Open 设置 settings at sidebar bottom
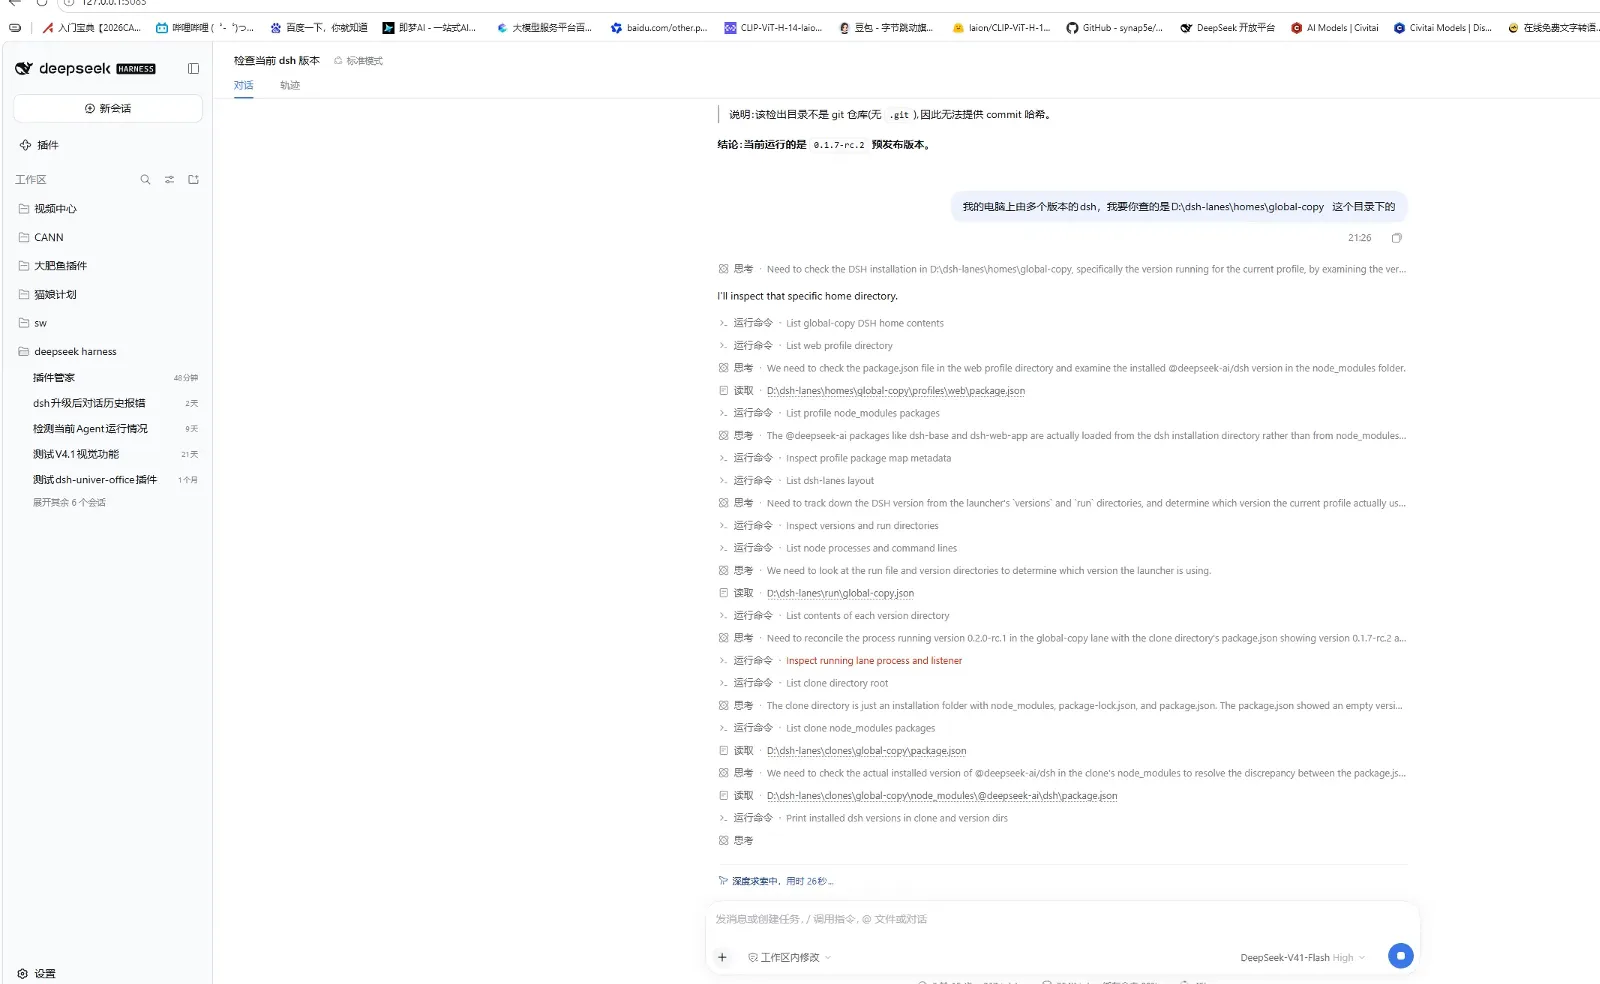Viewport: 1600px width, 984px height. click(37, 973)
